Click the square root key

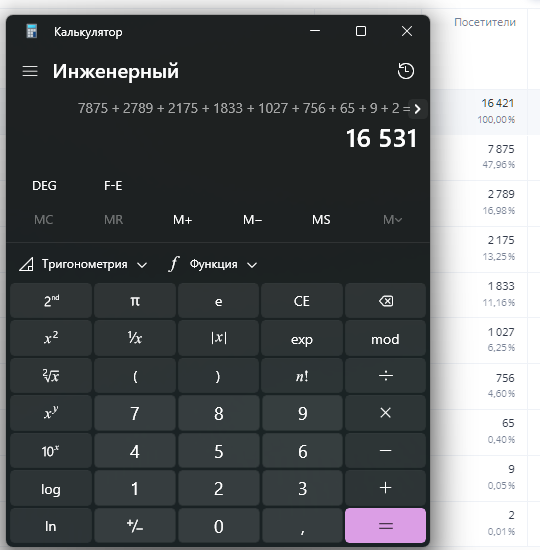[51, 376]
